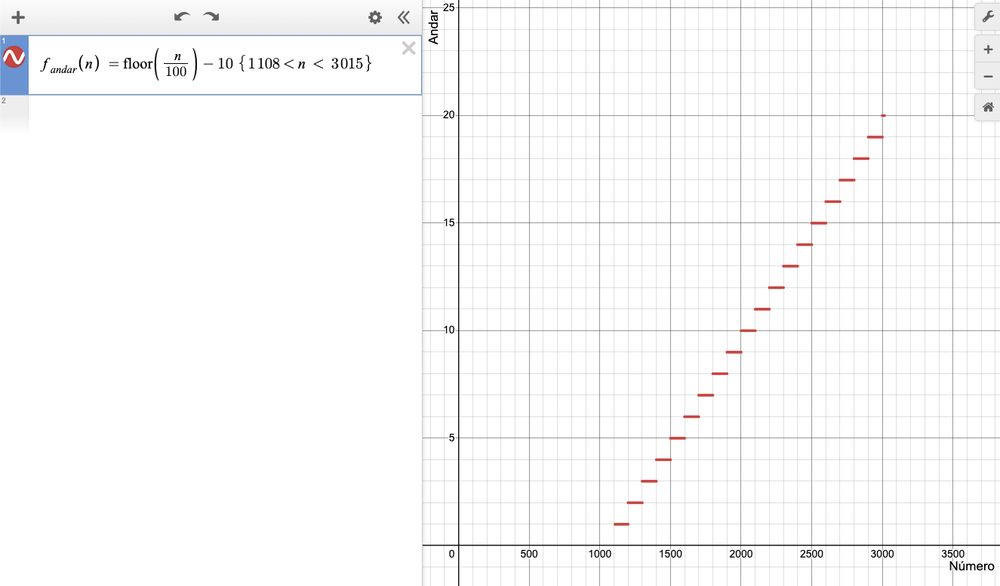Click the lowest red step segment at y=1

[x=621, y=524]
